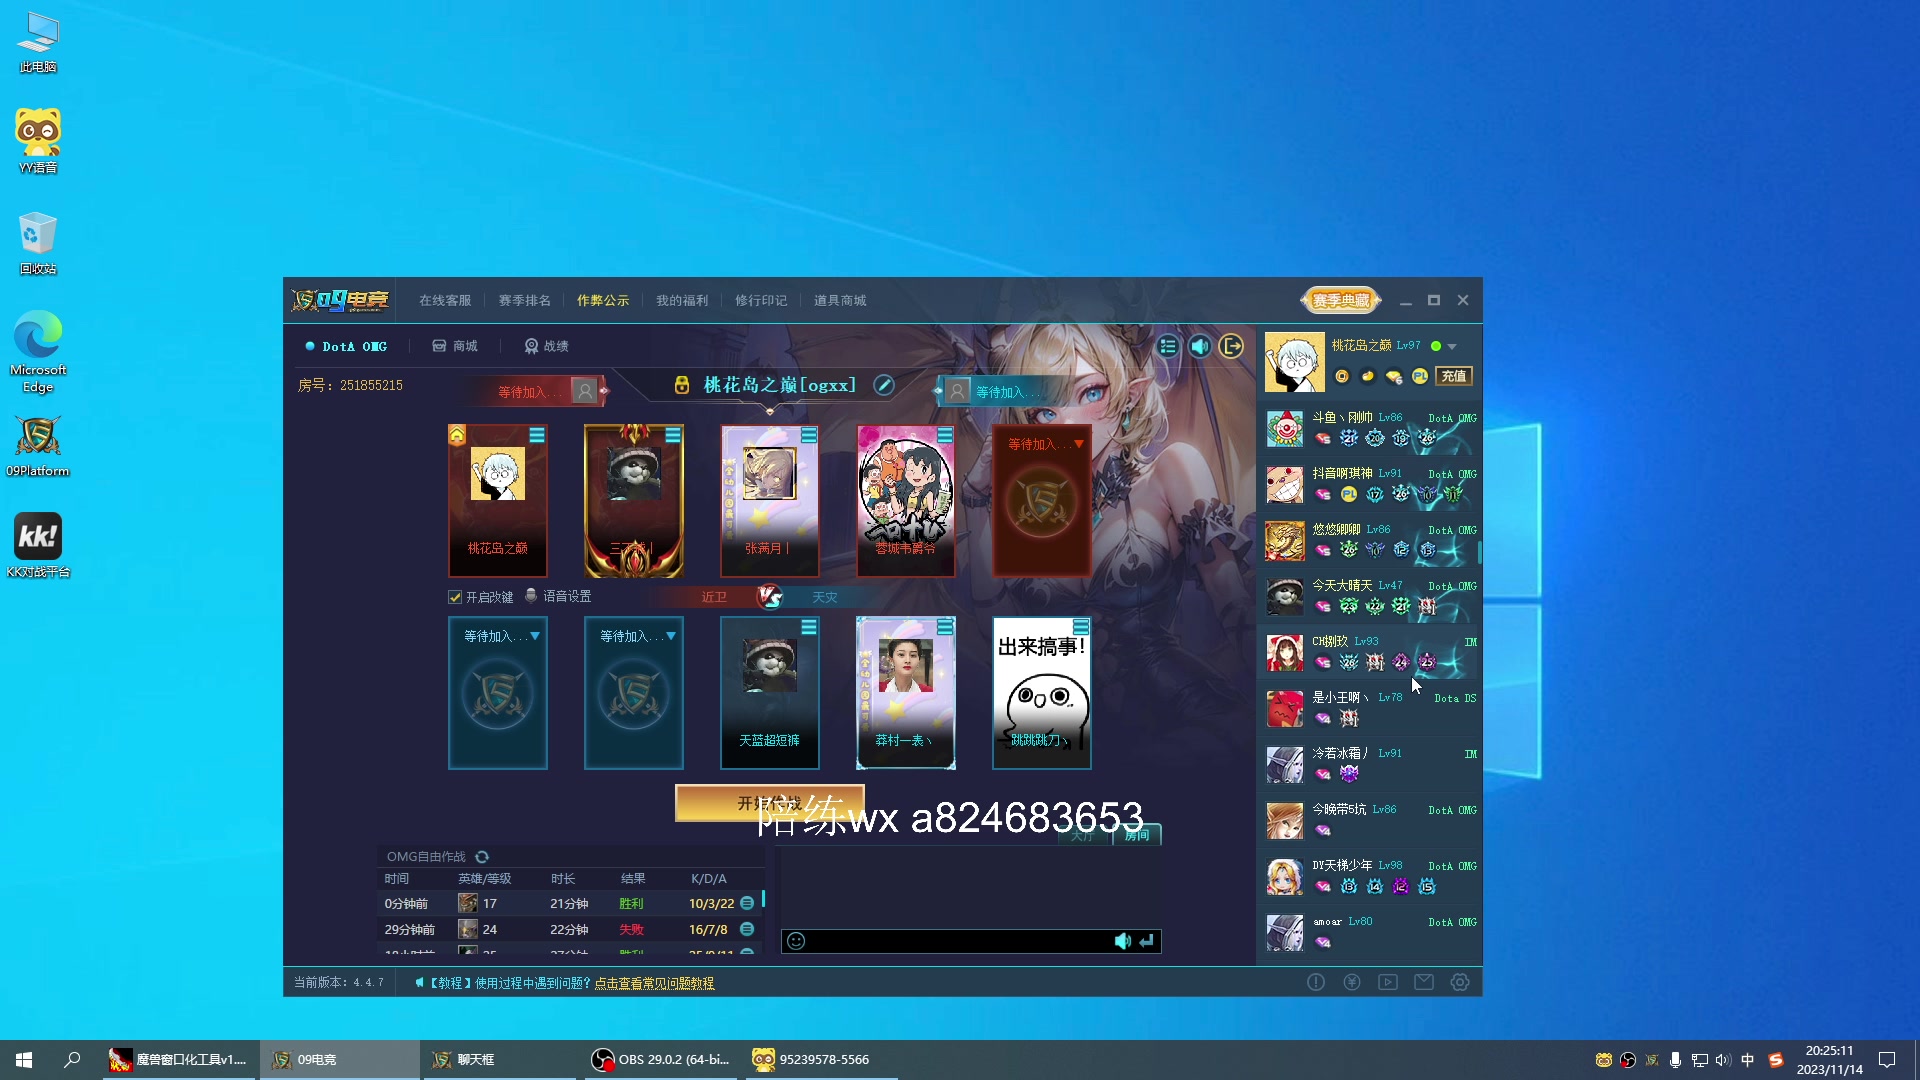Edit room name with pencil icon
Image resolution: width=1920 pixels, height=1080 pixels.
(884, 385)
